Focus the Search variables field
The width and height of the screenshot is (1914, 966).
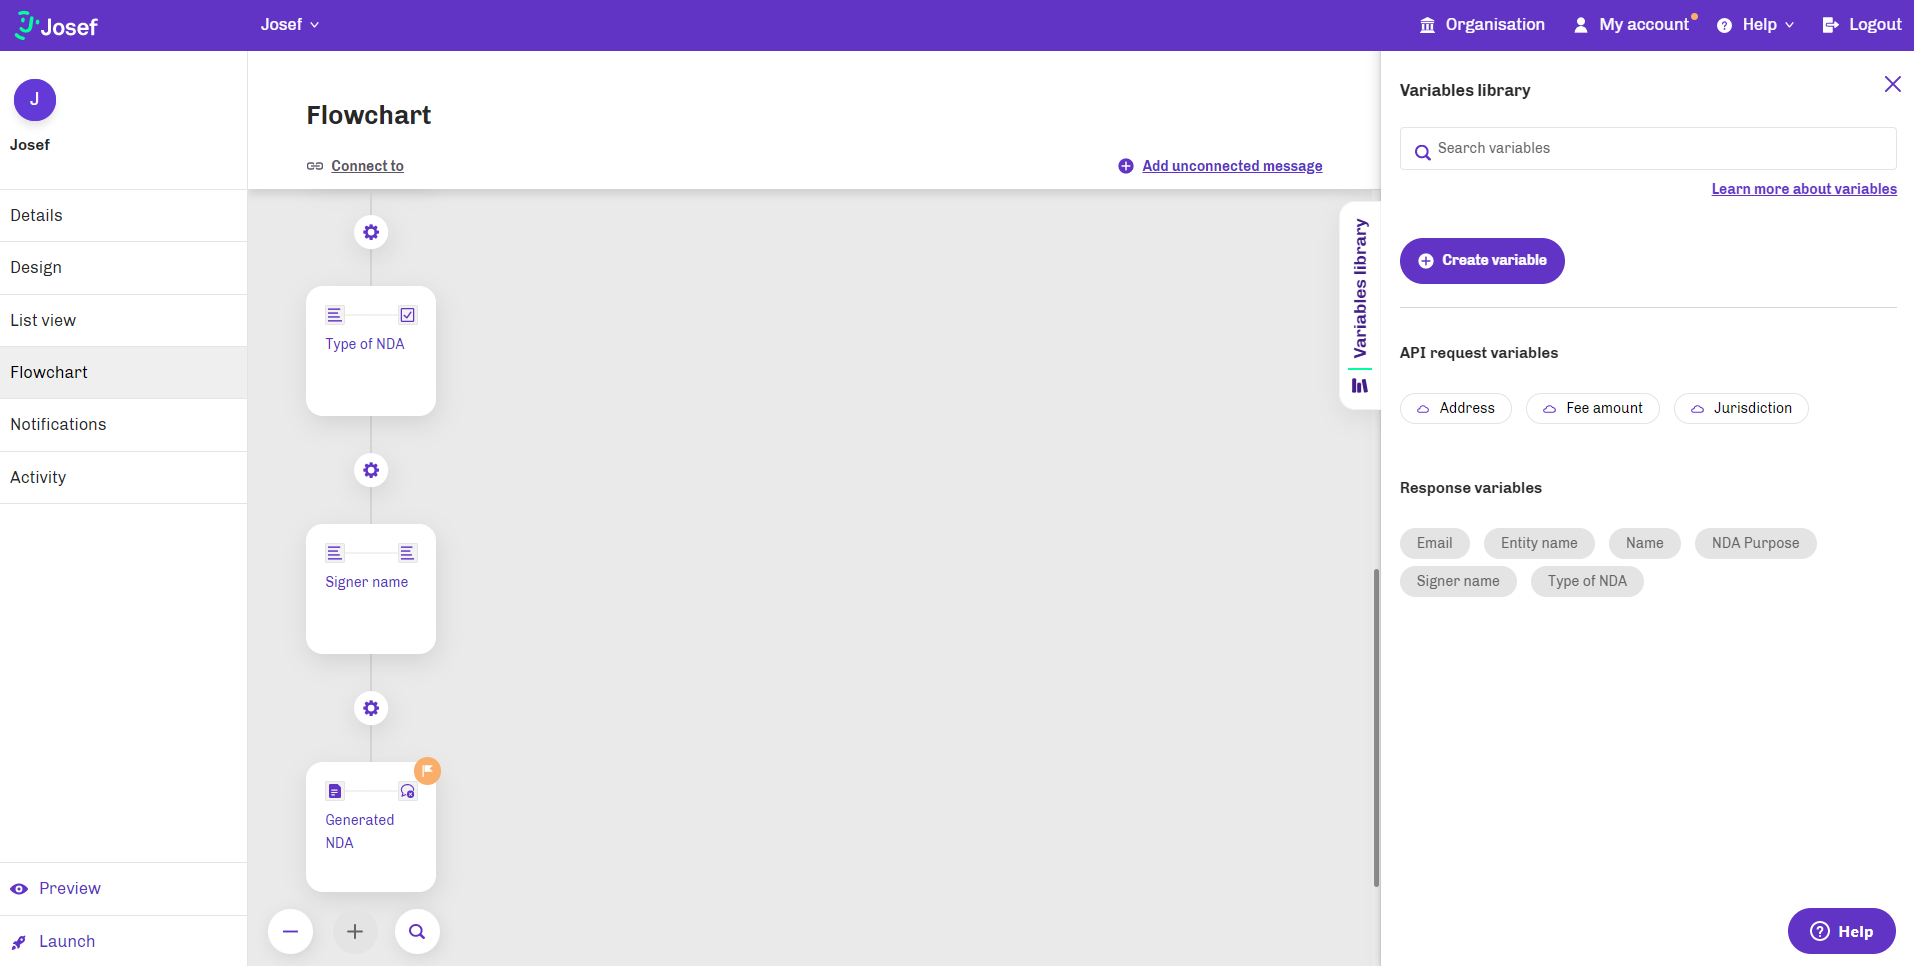coord(1648,148)
